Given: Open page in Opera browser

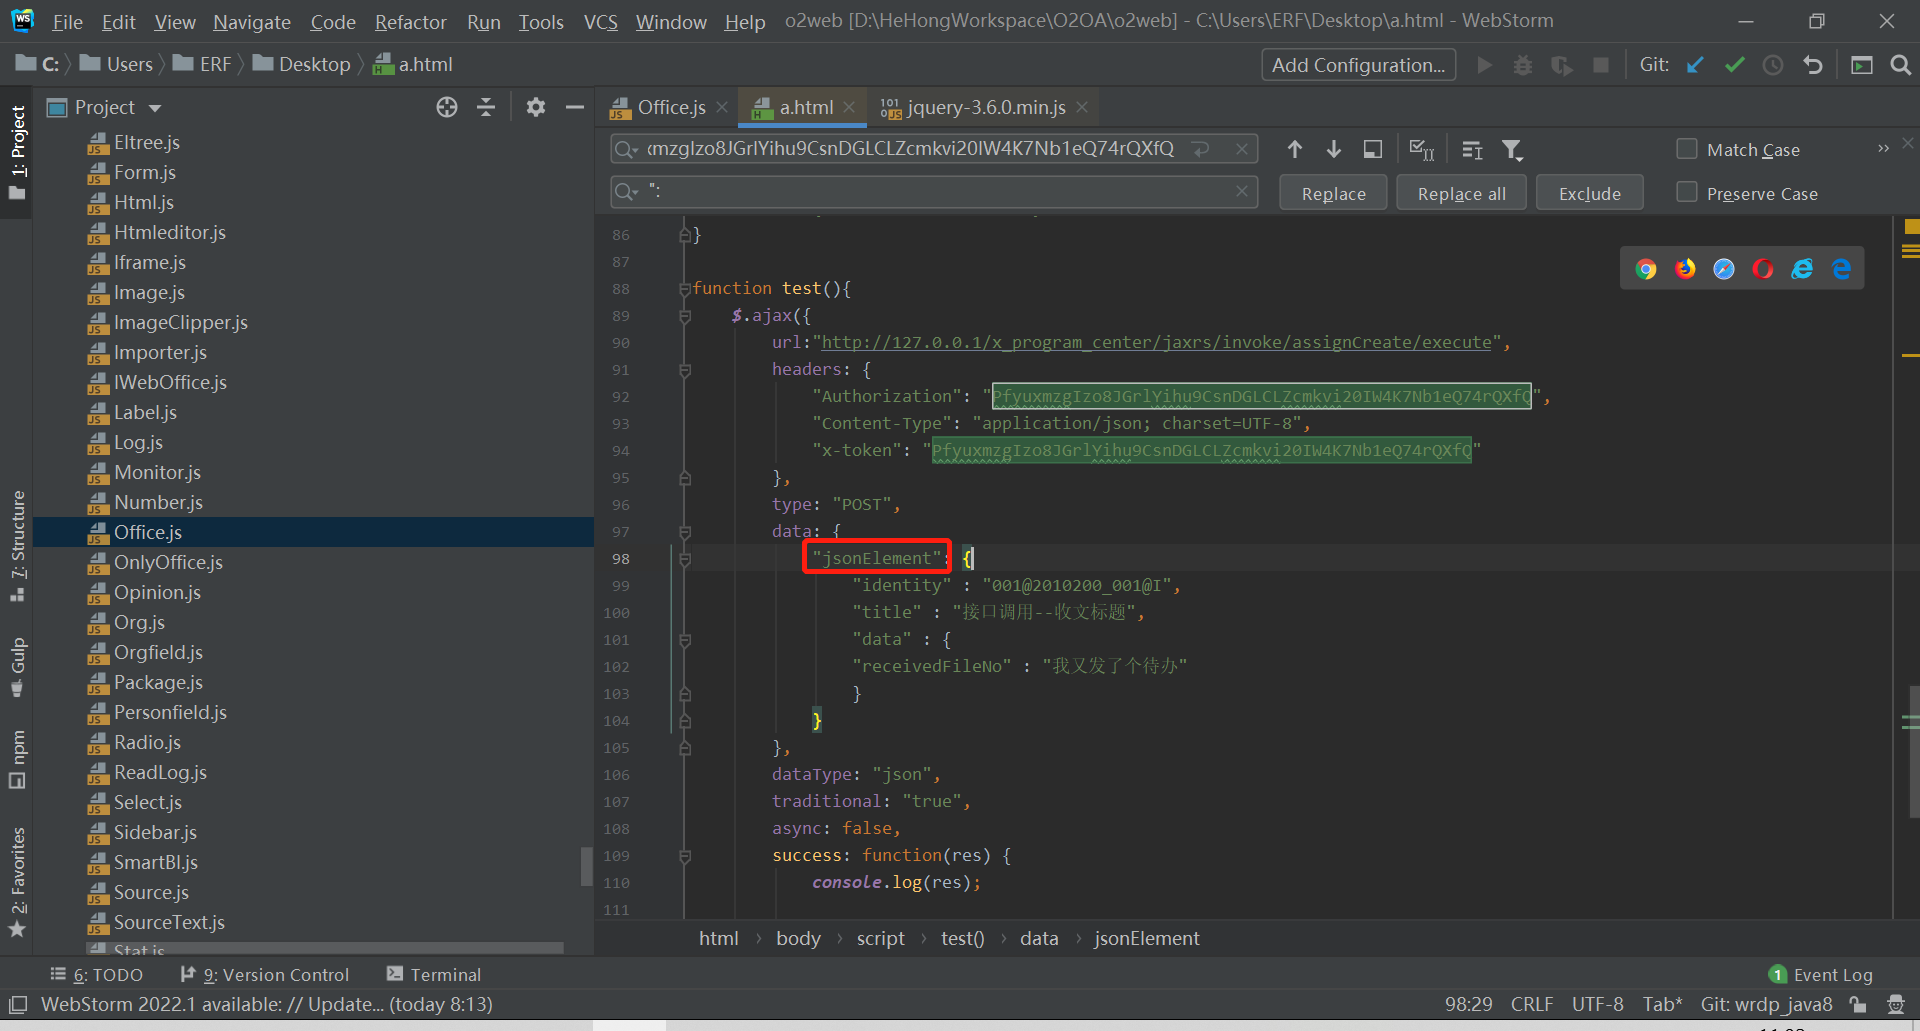Looking at the screenshot, I should [x=1763, y=269].
